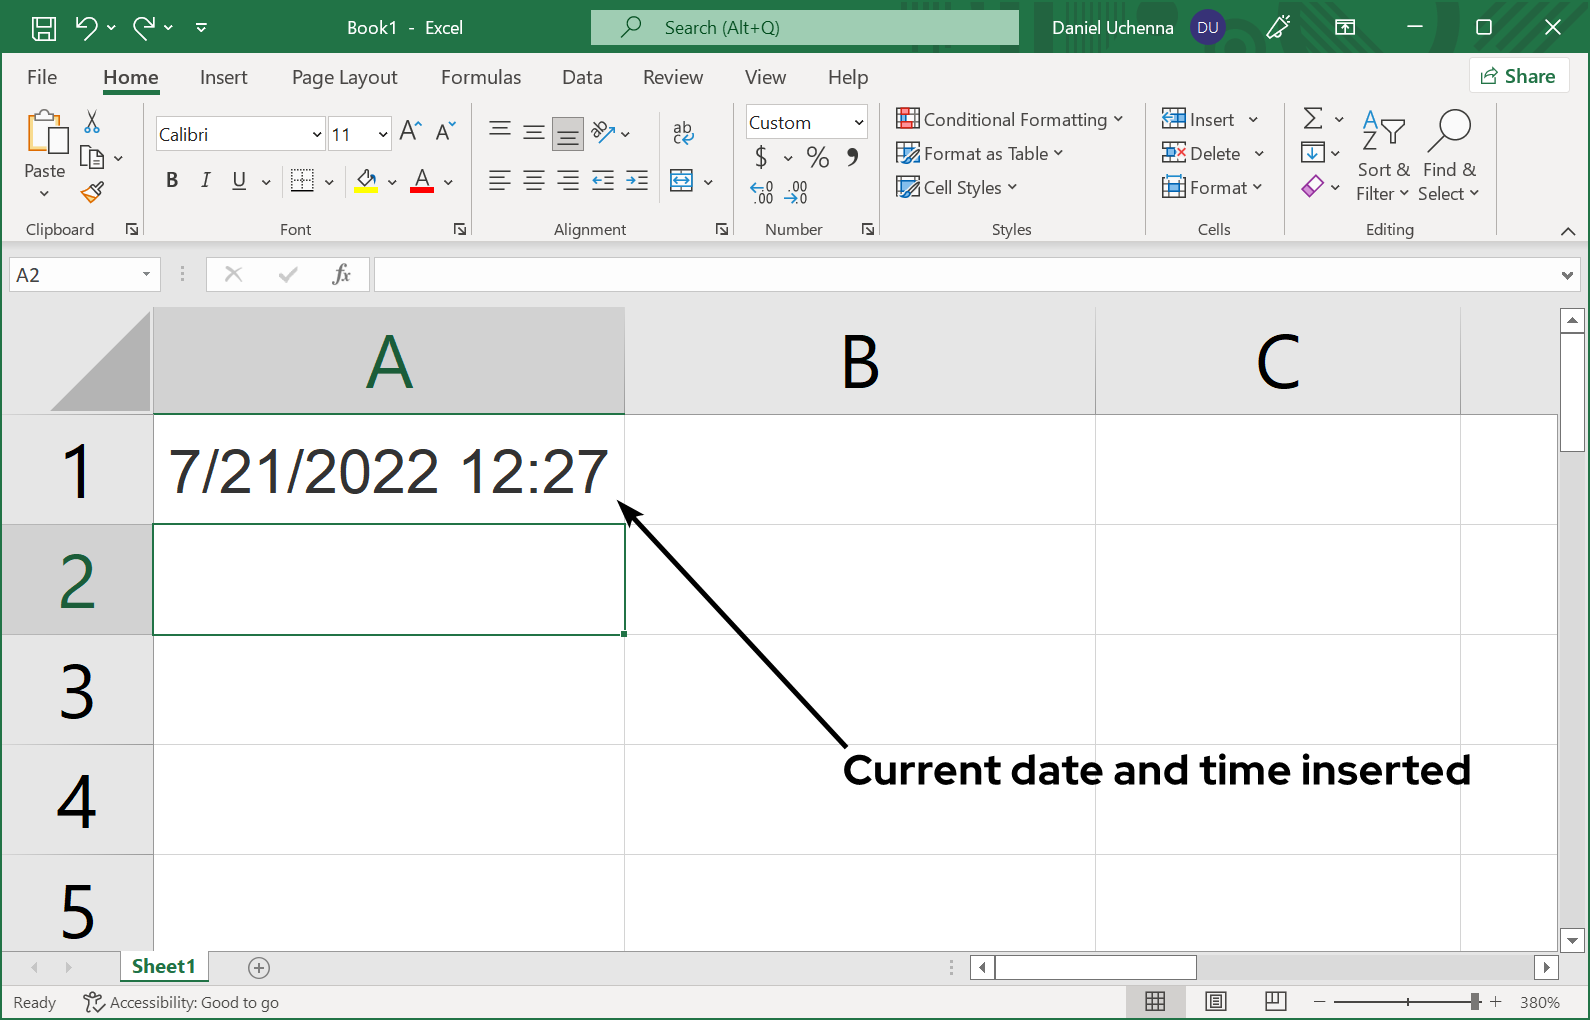Click the zoom slider handle
This screenshot has width=1590, height=1020.
click(1475, 1001)
